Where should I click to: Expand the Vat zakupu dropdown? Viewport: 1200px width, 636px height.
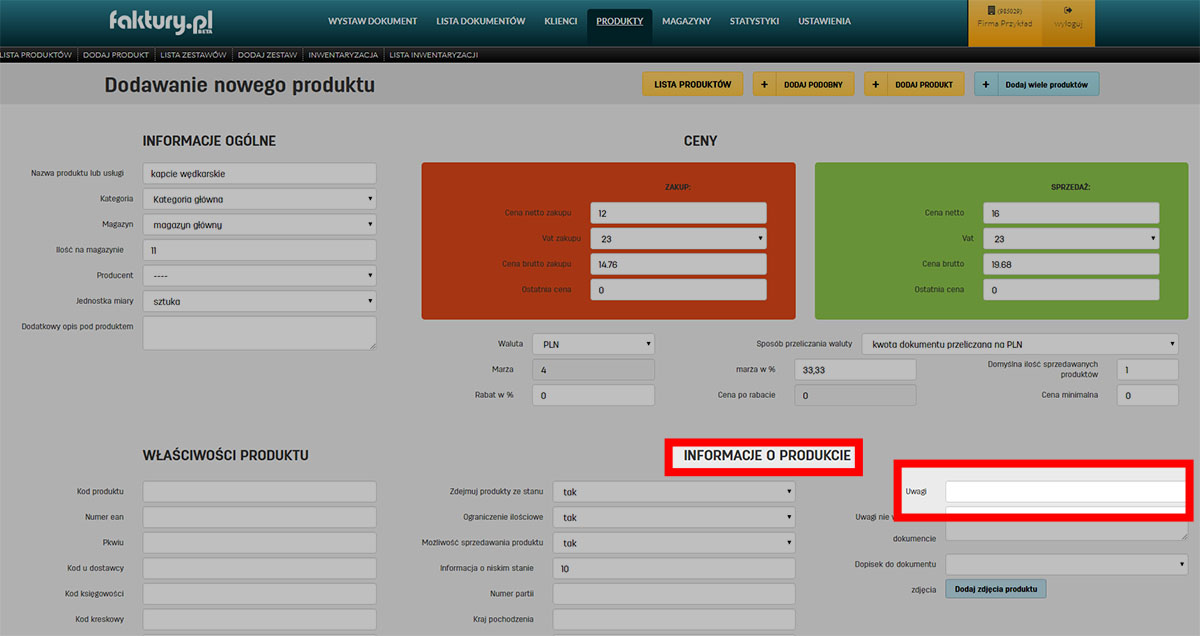678,239
